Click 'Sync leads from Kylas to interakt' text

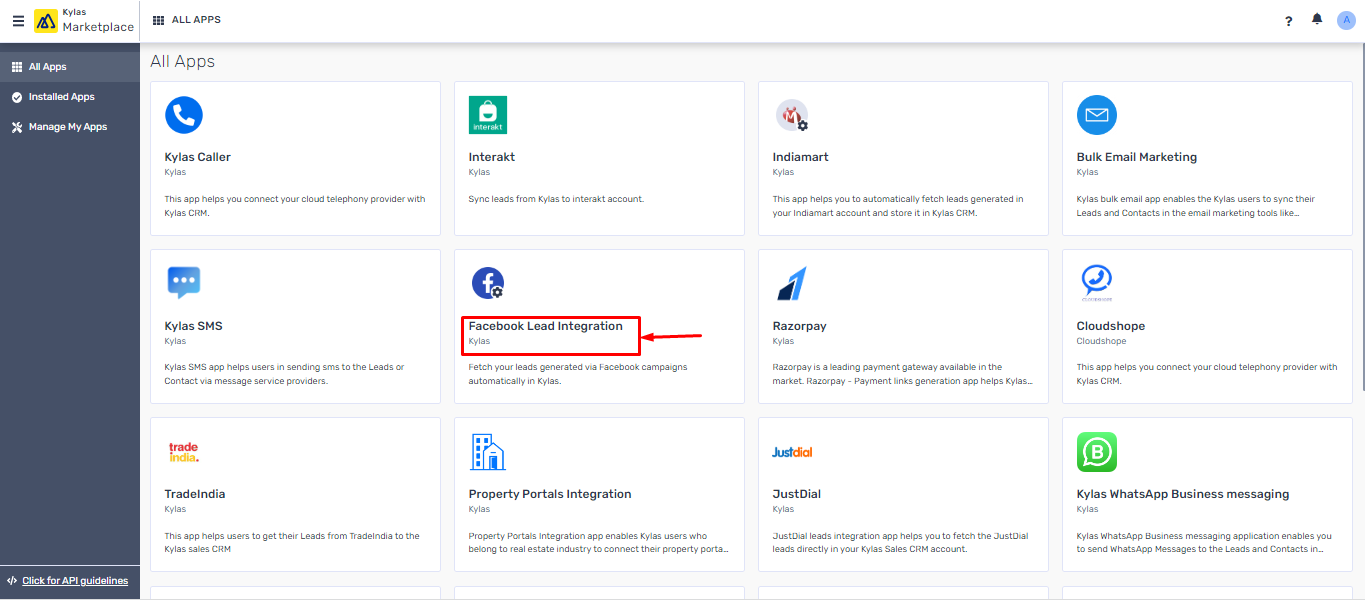(x=556, y=199)
